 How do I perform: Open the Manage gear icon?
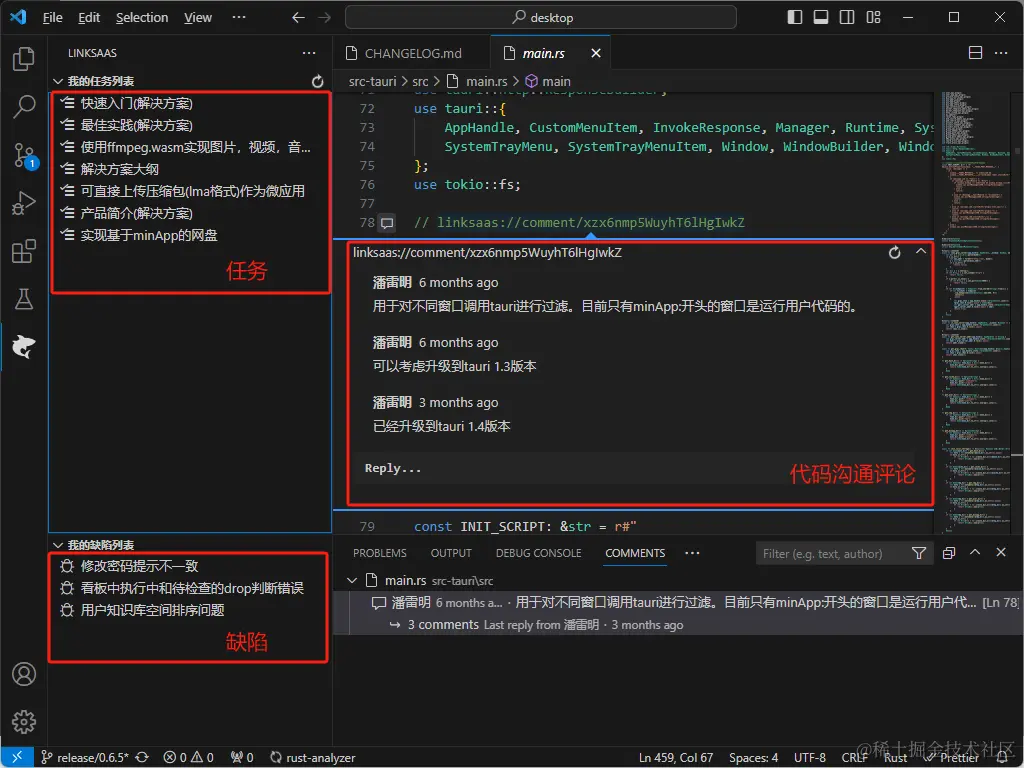[24, 722]
